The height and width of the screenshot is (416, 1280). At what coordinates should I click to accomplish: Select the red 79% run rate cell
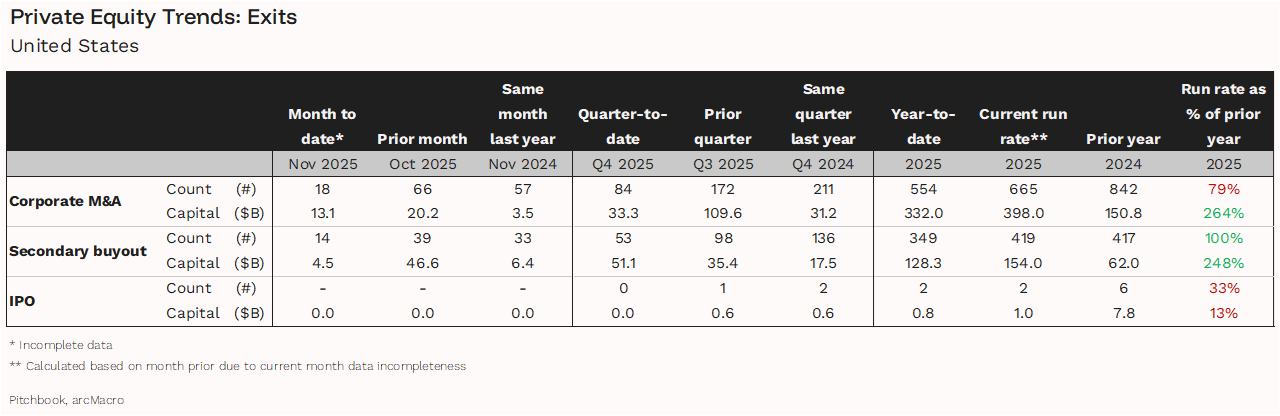pos(1223,189)
